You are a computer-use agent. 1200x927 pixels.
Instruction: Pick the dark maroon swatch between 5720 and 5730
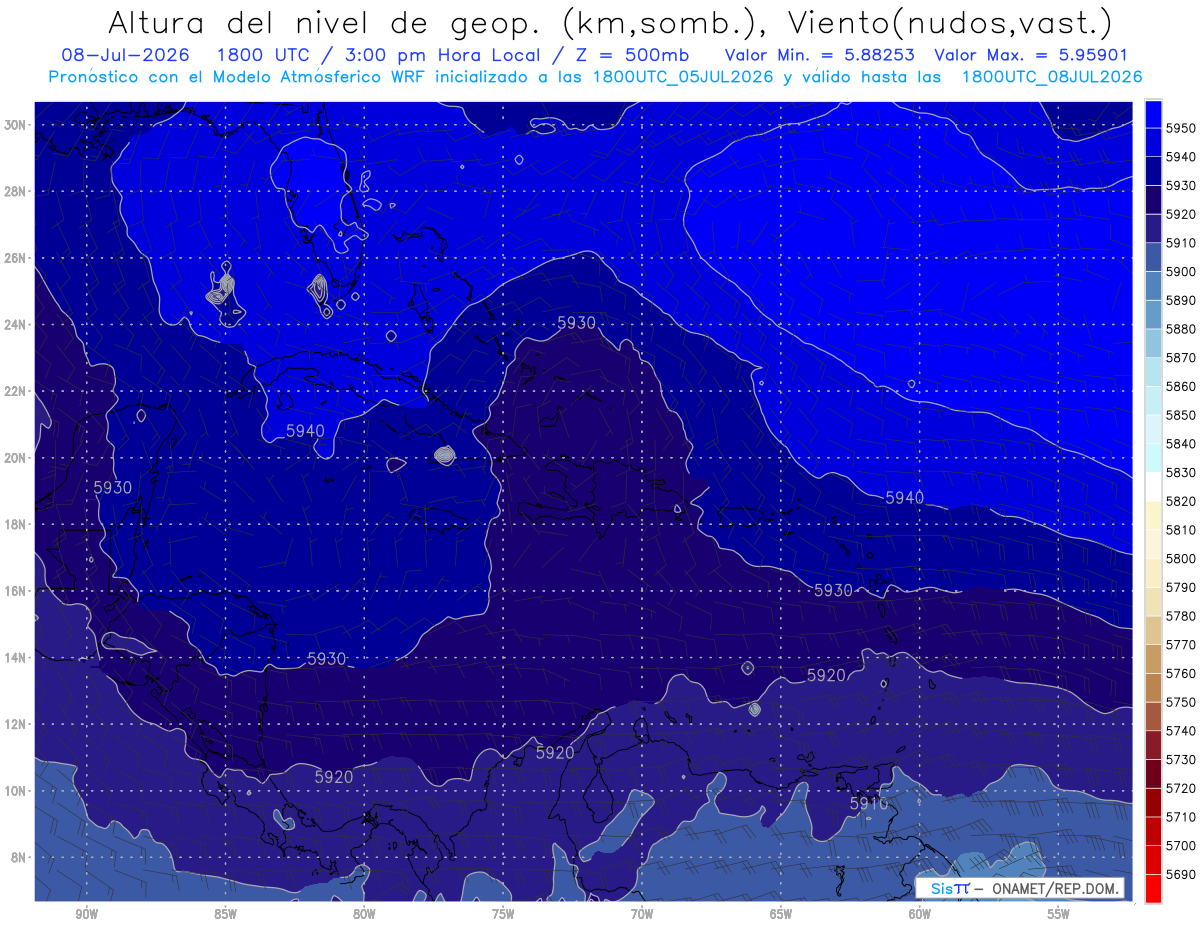click(x=1153, y=773)
